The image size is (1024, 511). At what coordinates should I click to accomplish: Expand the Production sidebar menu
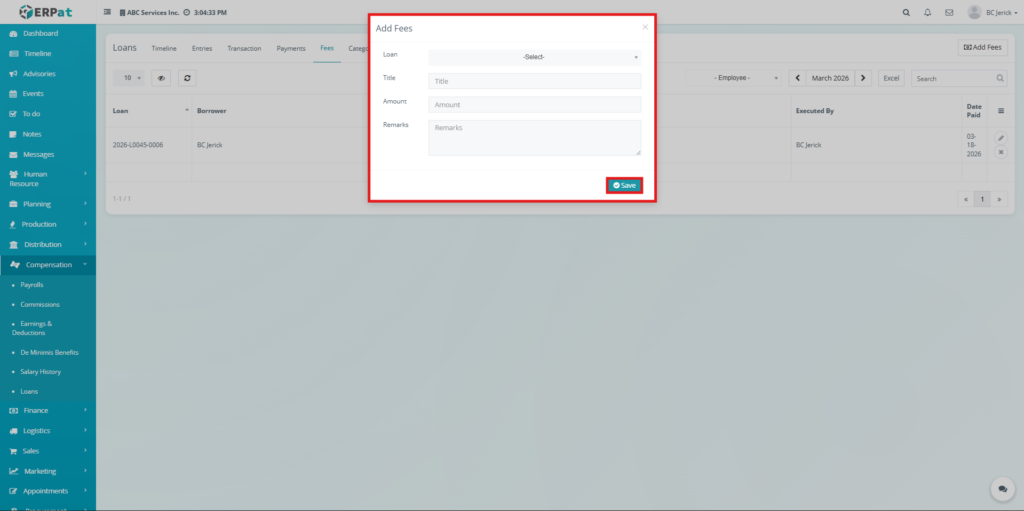pyautogui.click(x=48, y=224)
